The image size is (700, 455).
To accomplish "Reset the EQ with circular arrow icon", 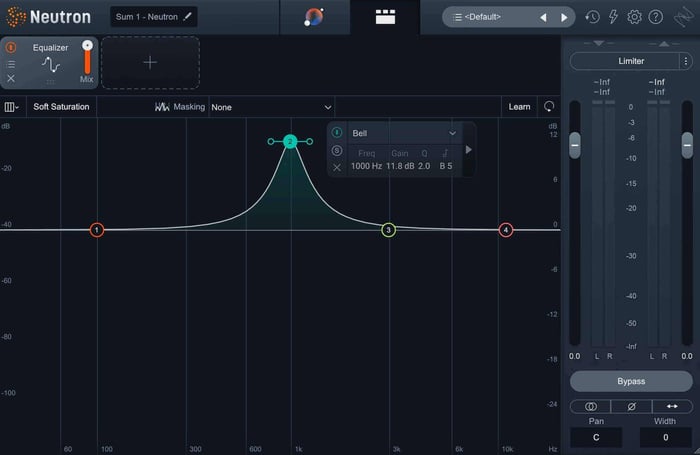I will [x=549, y=106].
